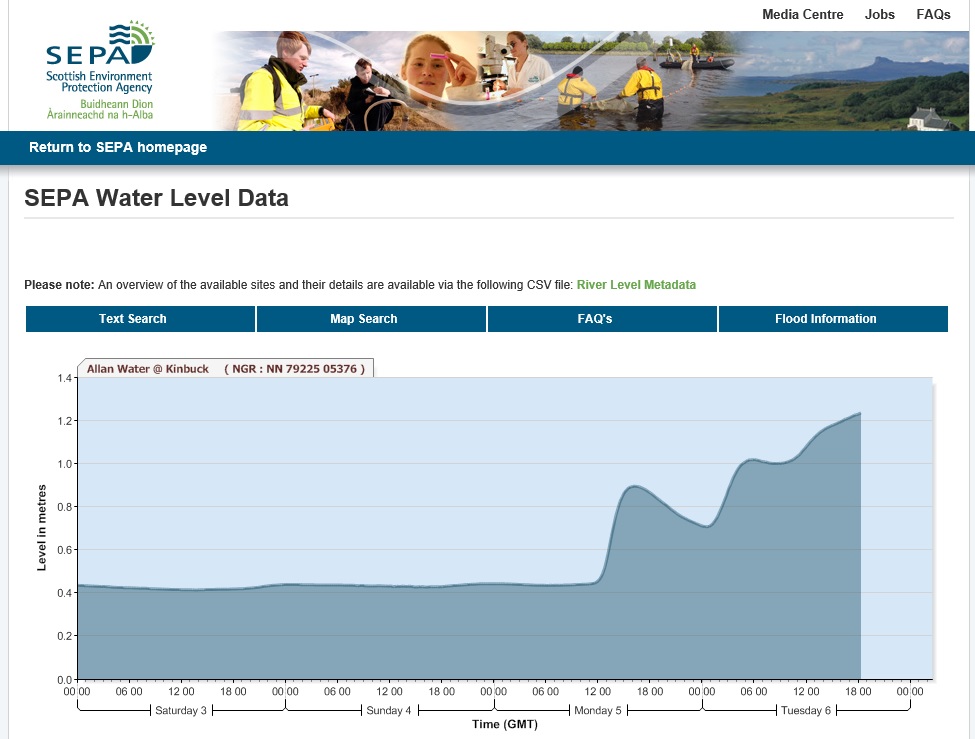Go to the Jobs page
This screenshot has width=975, height=739.
(x=879, y=15)
